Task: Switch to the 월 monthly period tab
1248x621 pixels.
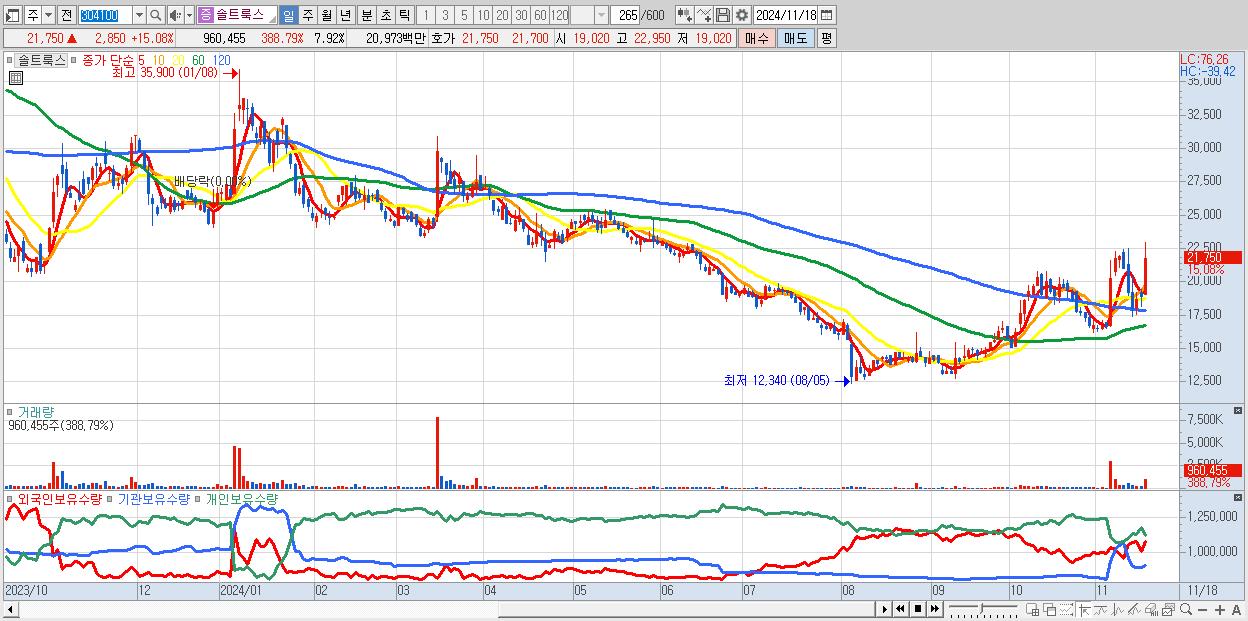Action: point(326,15)
